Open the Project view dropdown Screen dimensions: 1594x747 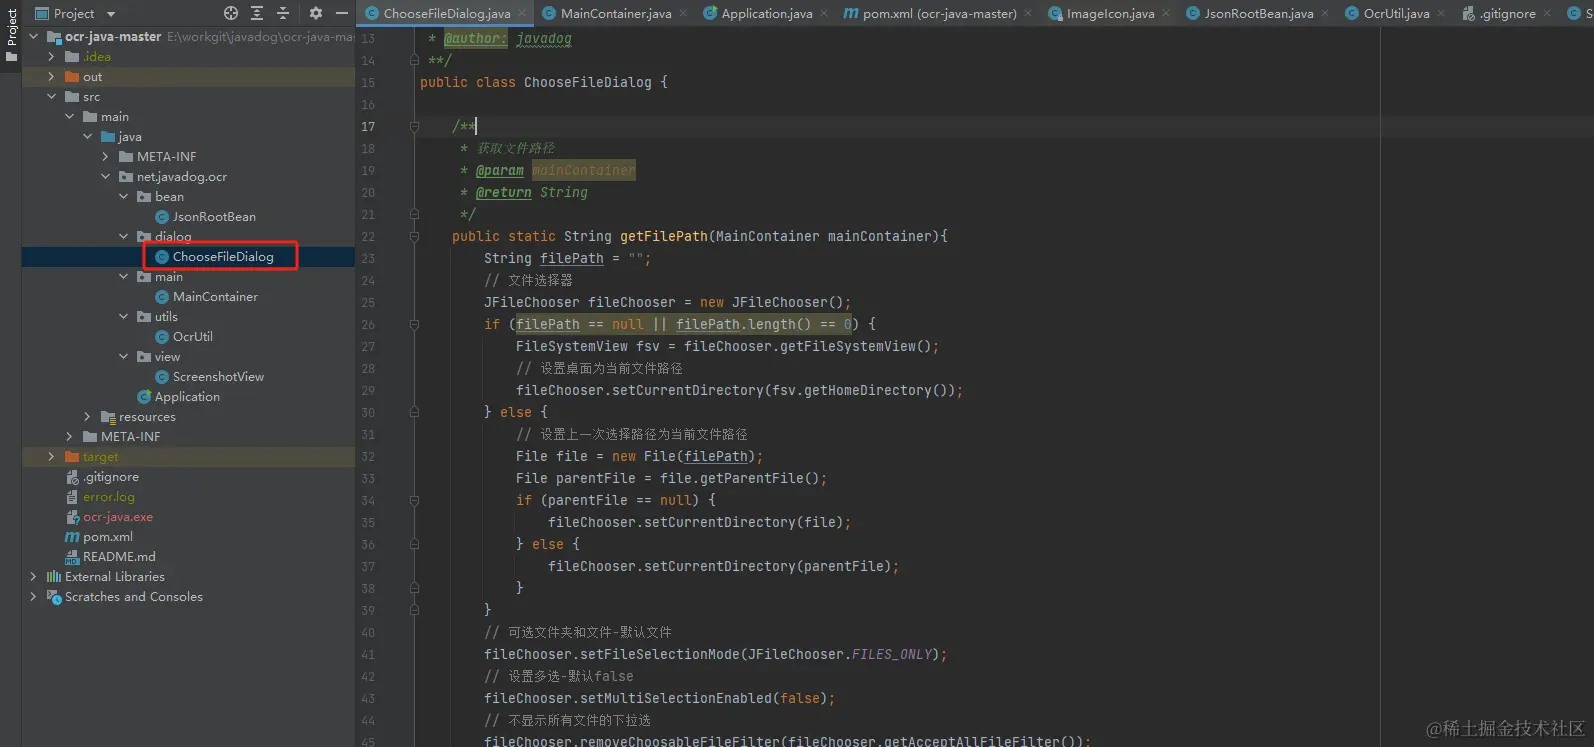tap(111, 14)
